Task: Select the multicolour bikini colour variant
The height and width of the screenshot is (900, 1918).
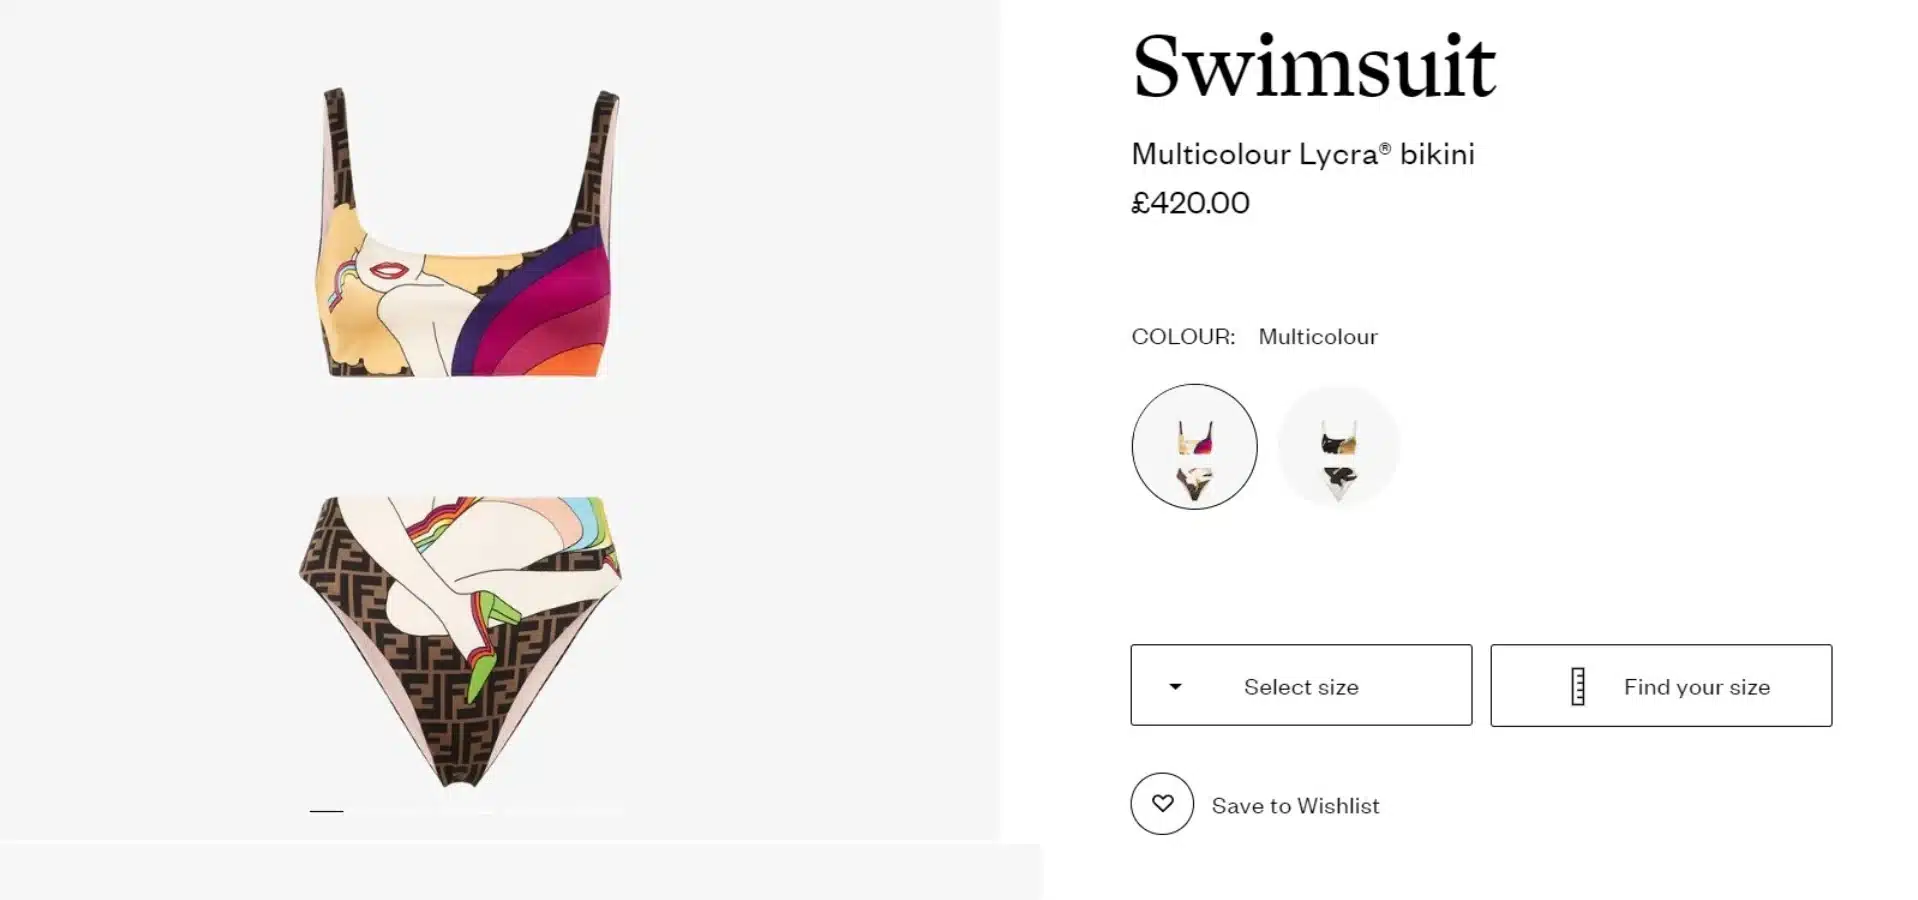Action: 1194,446
